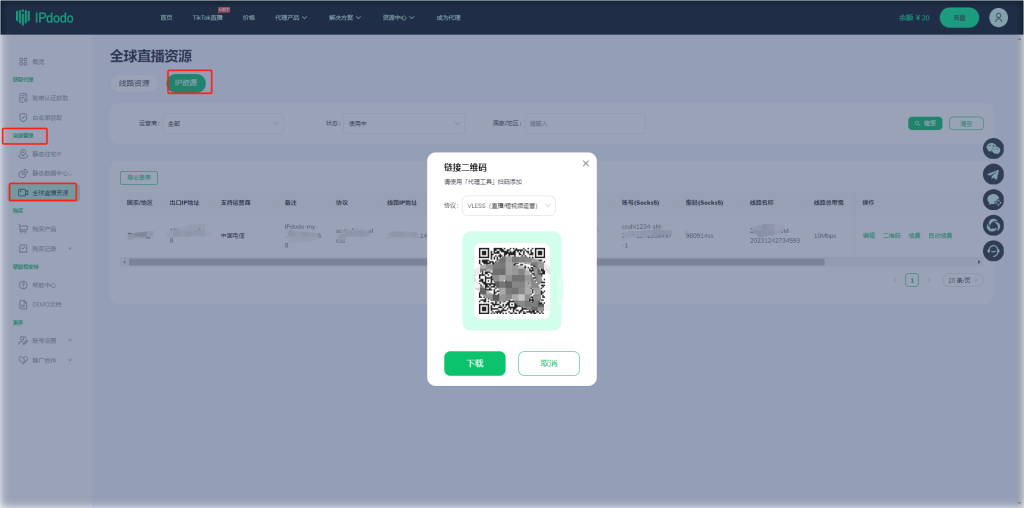Click the 10Mbps bandwidth cell
The height and width of the screenshot is (508, 1024).
(824, 235)
